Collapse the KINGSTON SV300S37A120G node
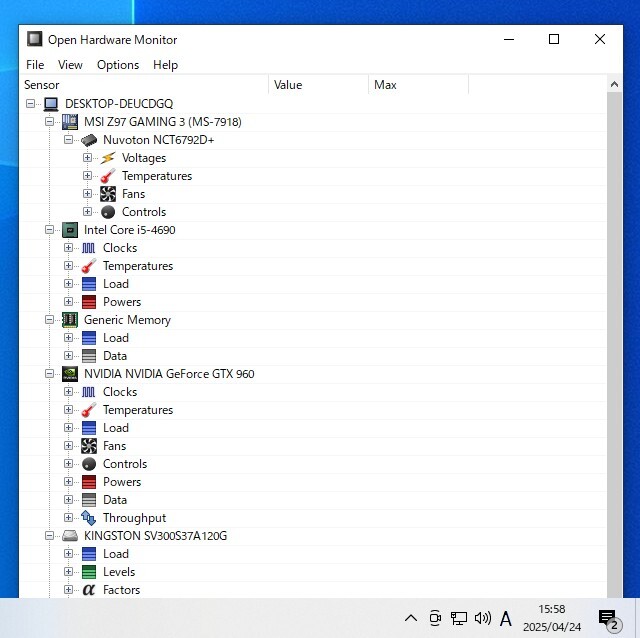 point(49,536)
